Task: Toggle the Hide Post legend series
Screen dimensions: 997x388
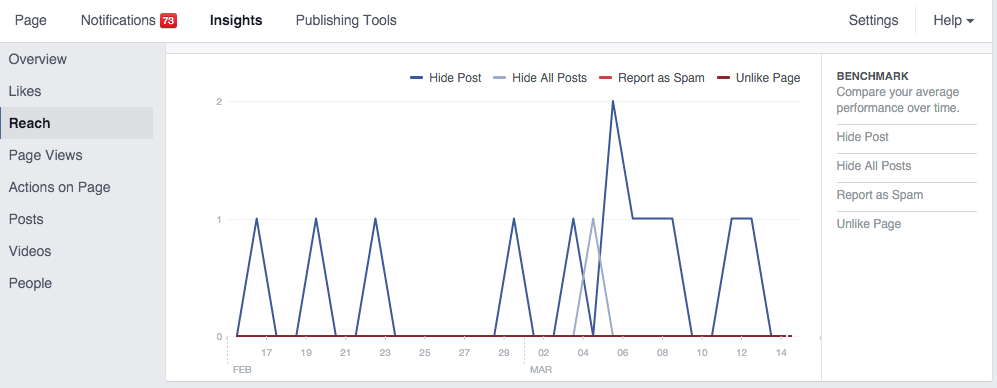Action: pyautogui.click(x=446, y=78)
